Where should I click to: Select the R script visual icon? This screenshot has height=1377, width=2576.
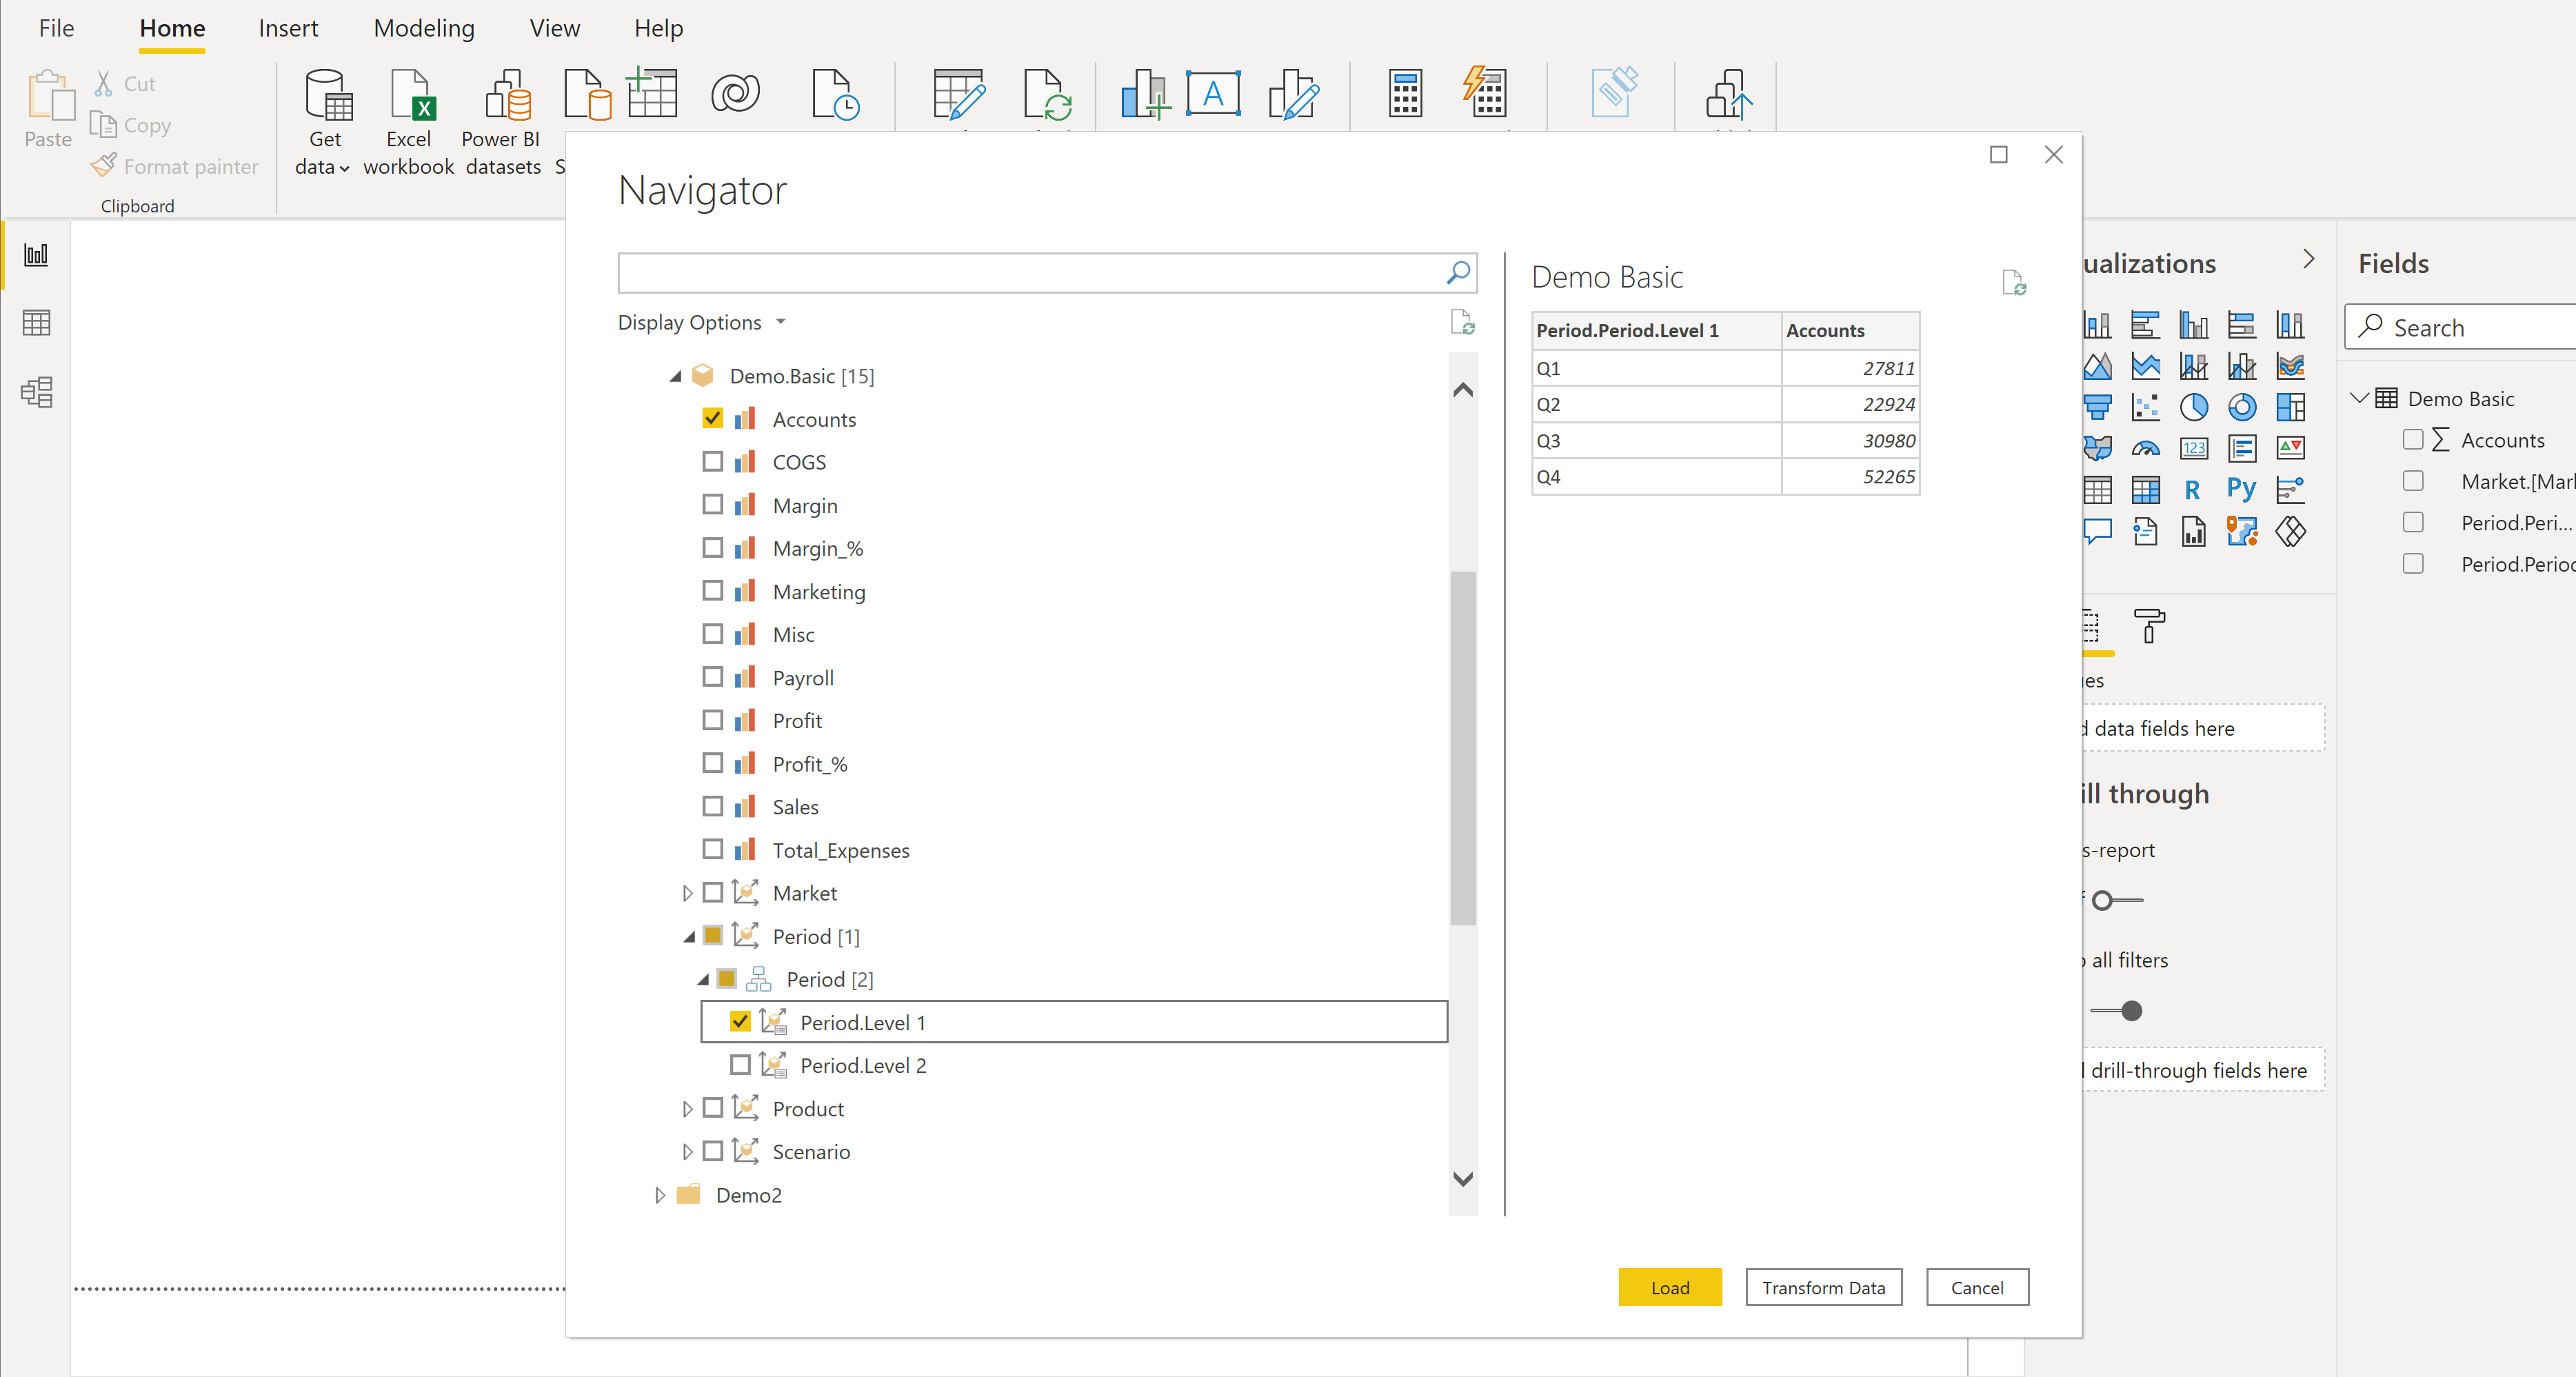(2192, 489)
